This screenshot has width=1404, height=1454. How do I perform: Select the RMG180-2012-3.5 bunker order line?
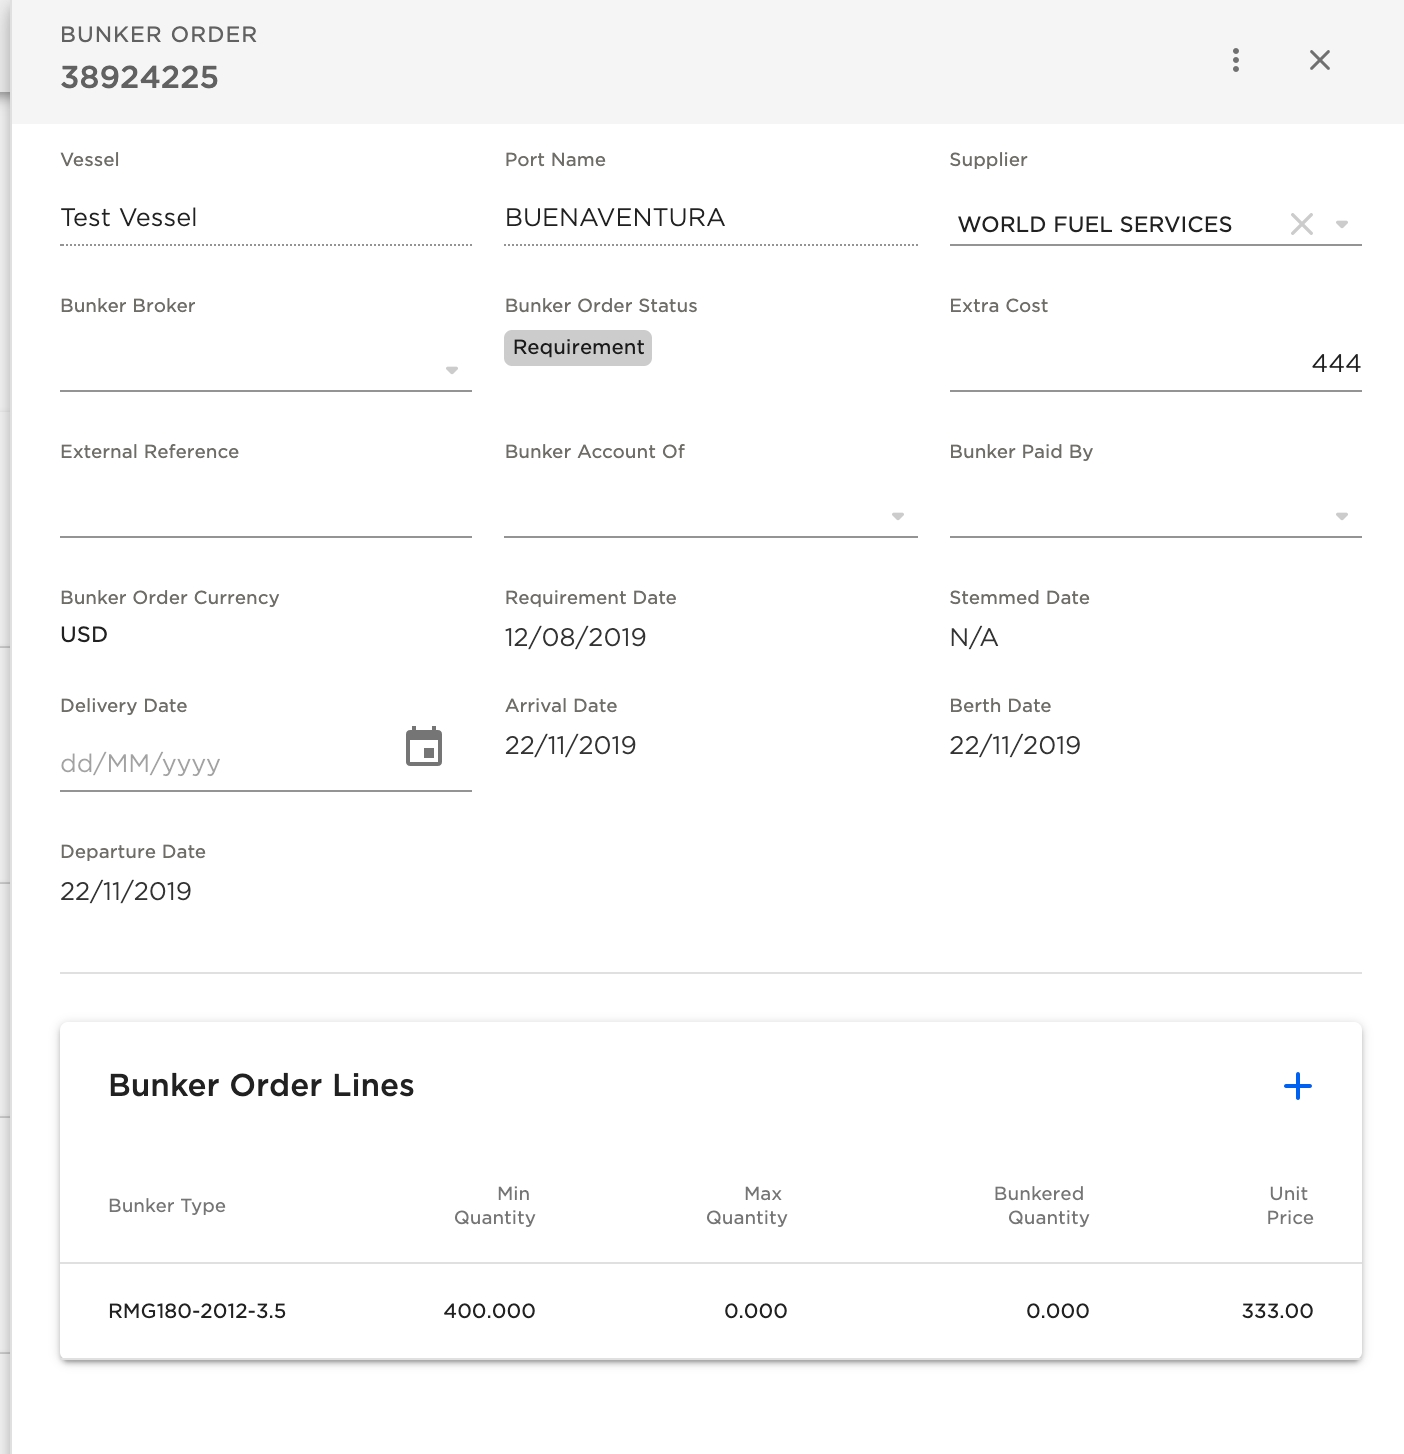[x=197, y=1311]
